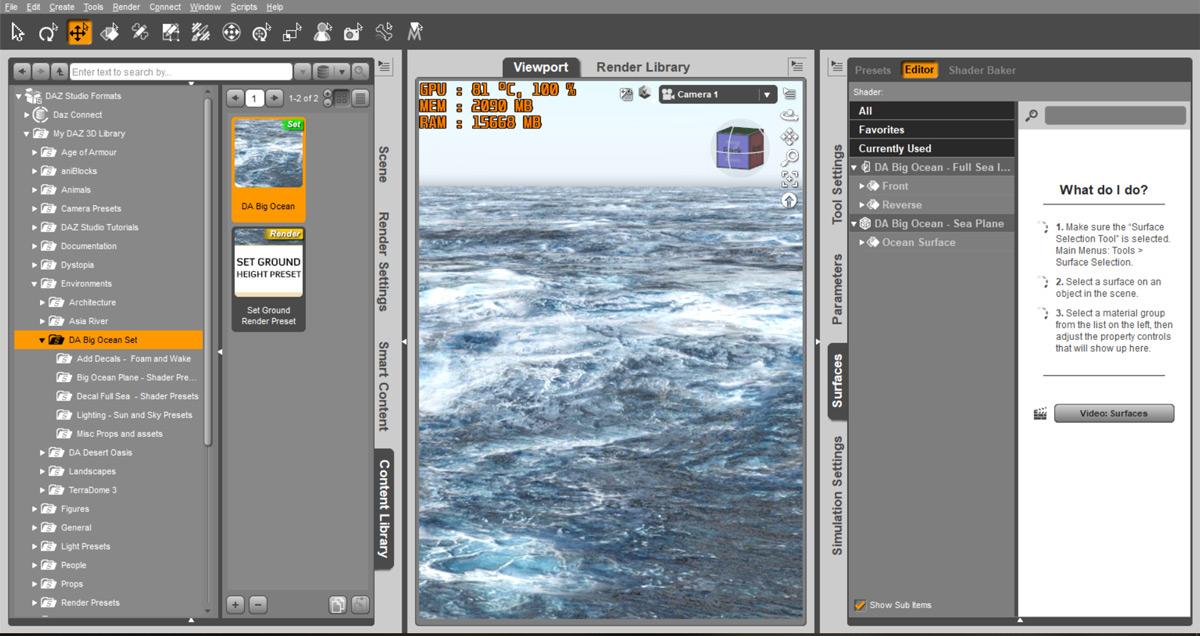Image resolution: width=1200 pixels, height=636 pixels.
Task: Click the magnifier Zoom control in viewport
Action: (789, 157)
